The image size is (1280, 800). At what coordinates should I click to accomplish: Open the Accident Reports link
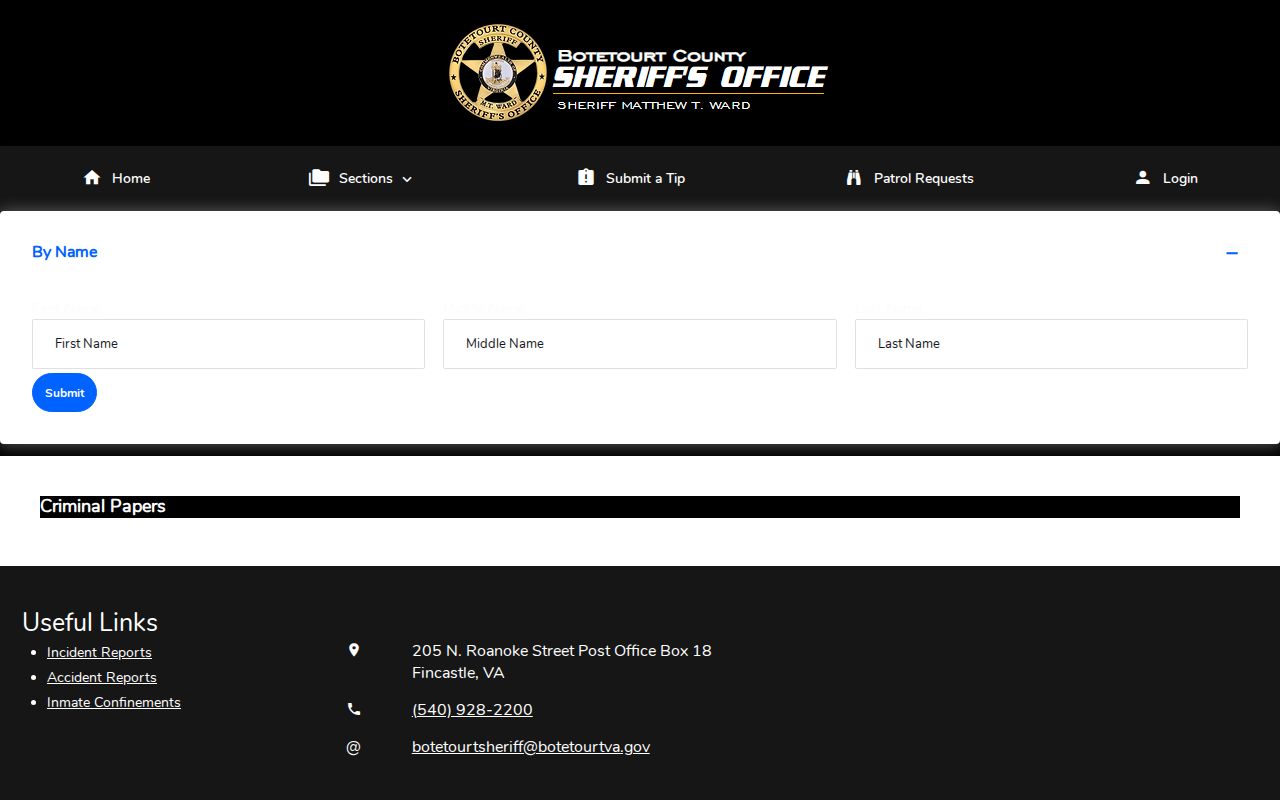[x=102, y=677]
